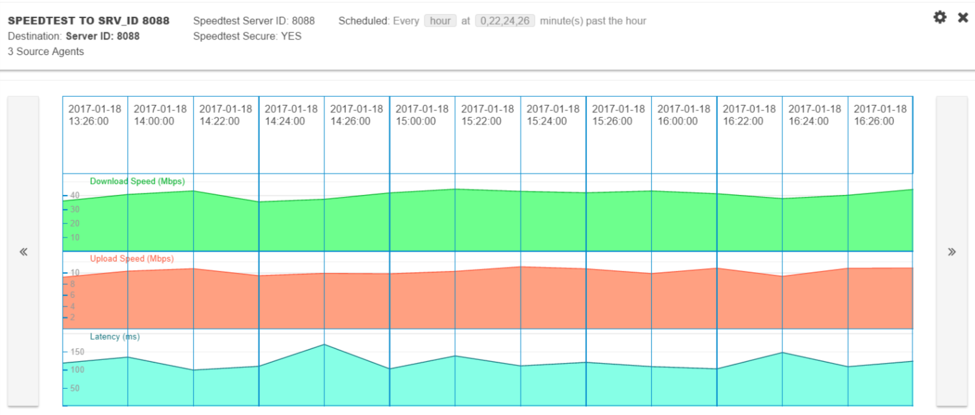975x415 pixels.
Task: Select the 2017-01-18 14:26:00 column header
Action: point(357,134)
